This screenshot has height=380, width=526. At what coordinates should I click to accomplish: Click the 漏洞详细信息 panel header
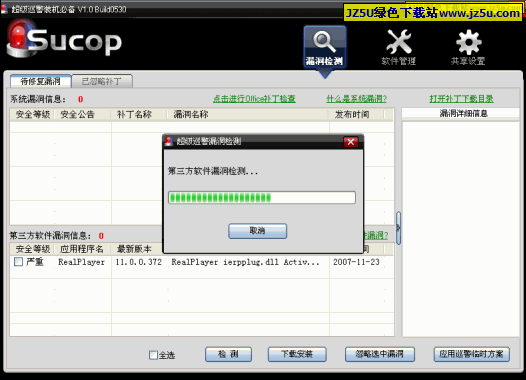(461, 114)
